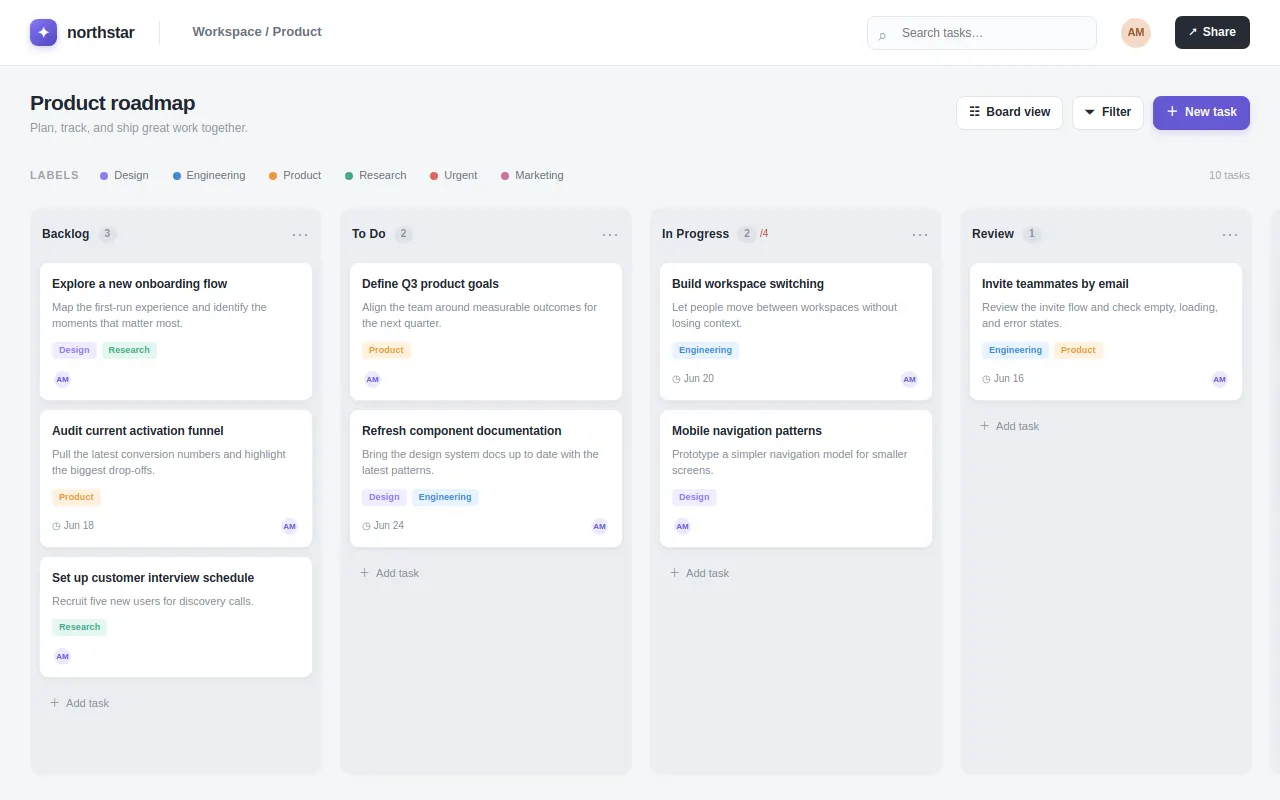The image size is (1280, 800).
Task: Click the Search tasks input field
Action: 982,33
